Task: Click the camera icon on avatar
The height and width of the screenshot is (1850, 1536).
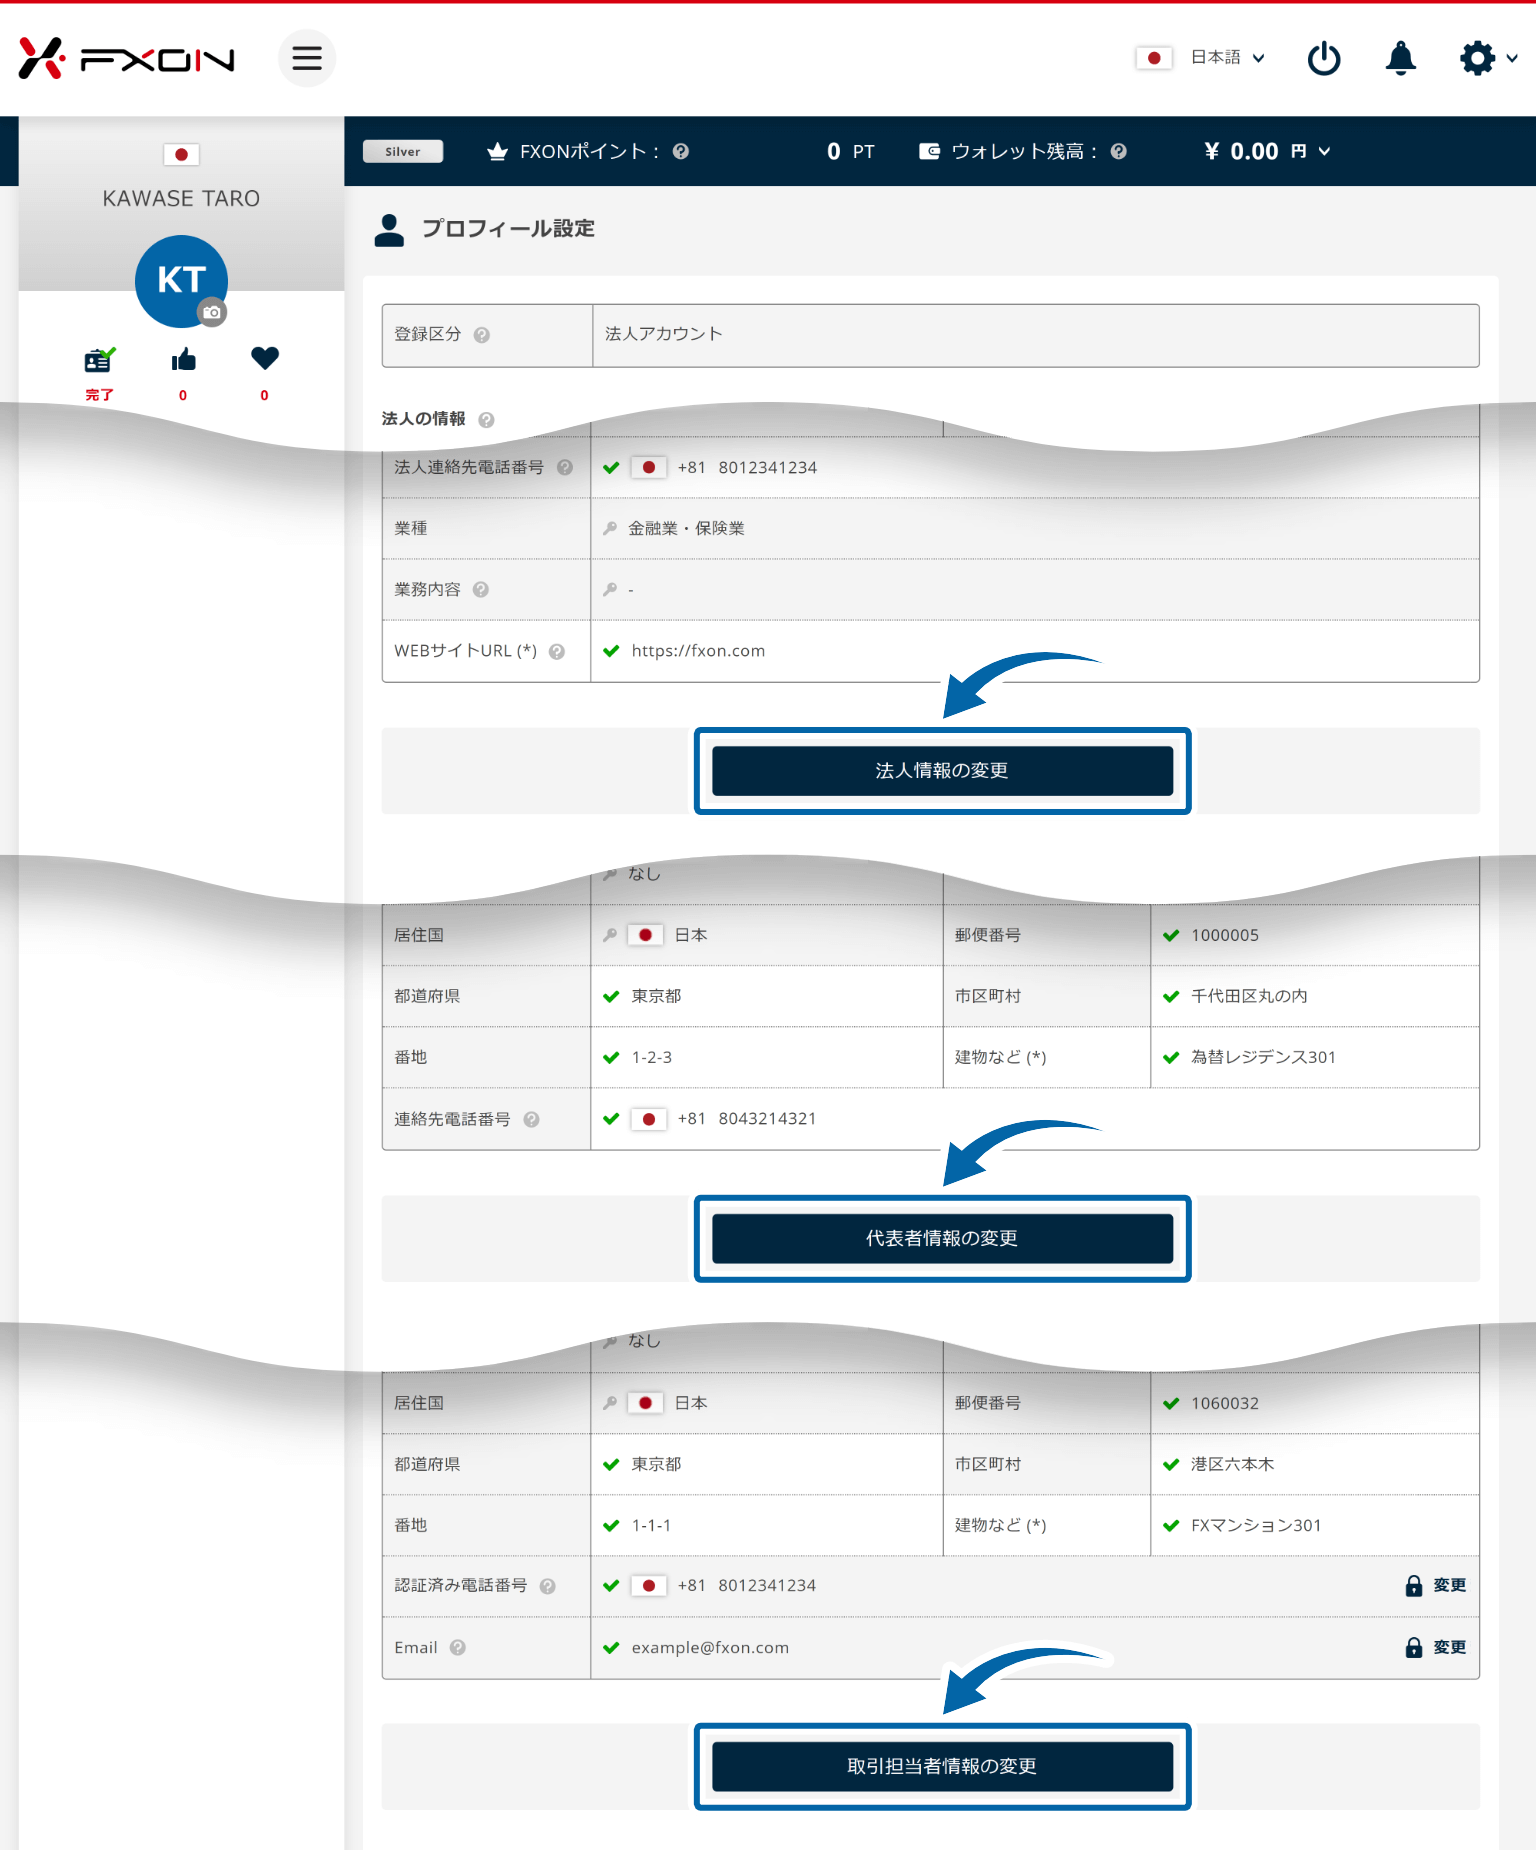Action: click(212, 312)
